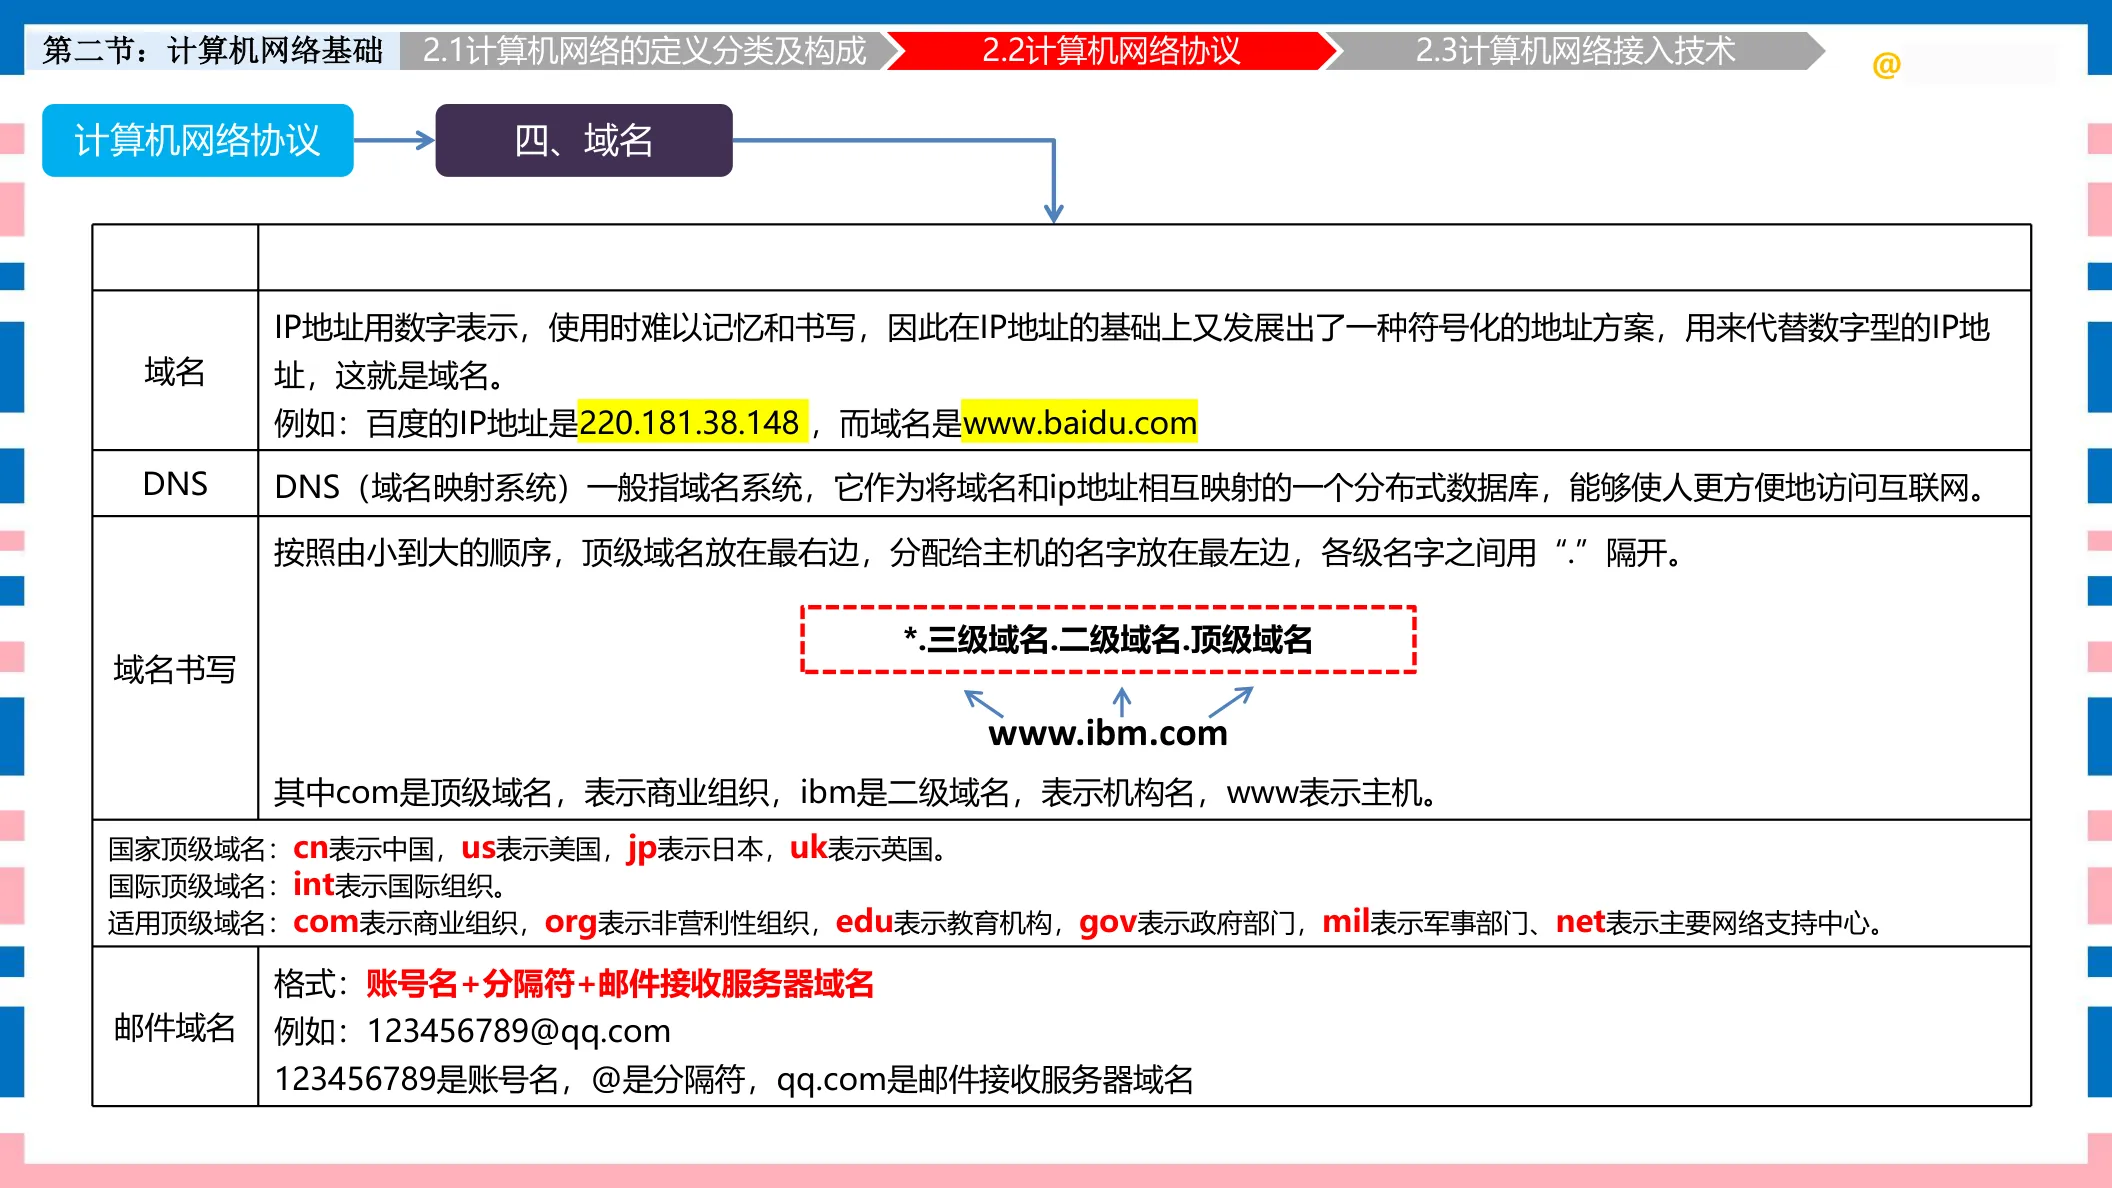Click the red 账号名+分隔符+邮件接收服务器域名 format text
This screenshot has height=1188, width=2112.
(620, 984)
